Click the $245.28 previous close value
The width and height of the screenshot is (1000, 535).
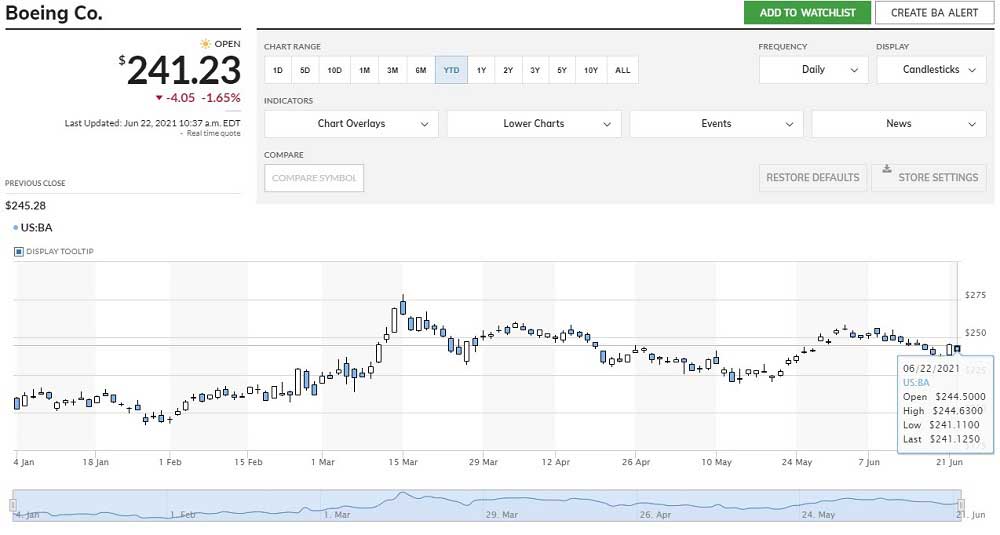pos(26,206)
